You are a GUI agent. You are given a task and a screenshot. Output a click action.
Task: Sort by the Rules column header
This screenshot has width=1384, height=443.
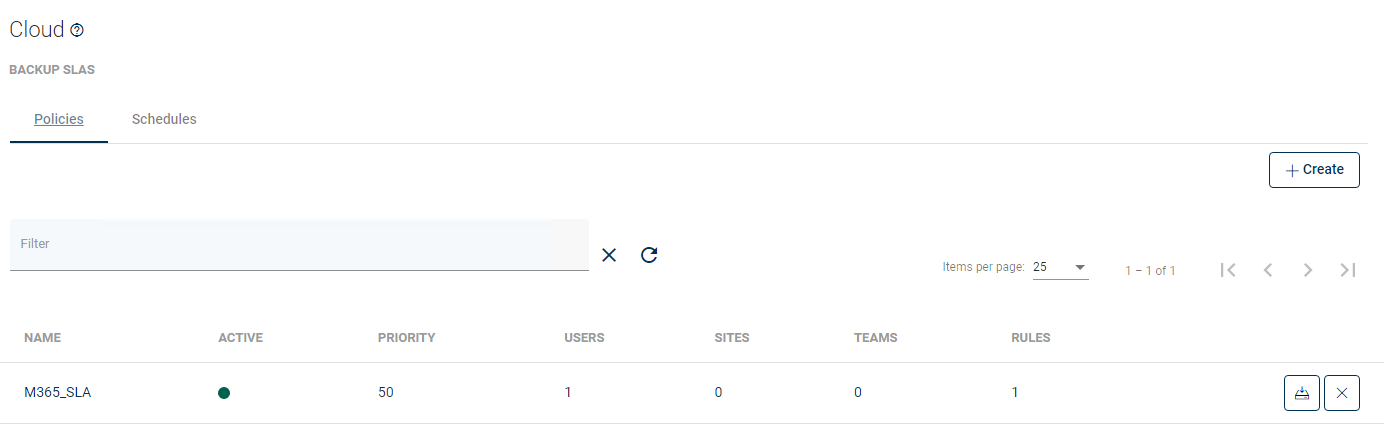(x=1031, y=338)
